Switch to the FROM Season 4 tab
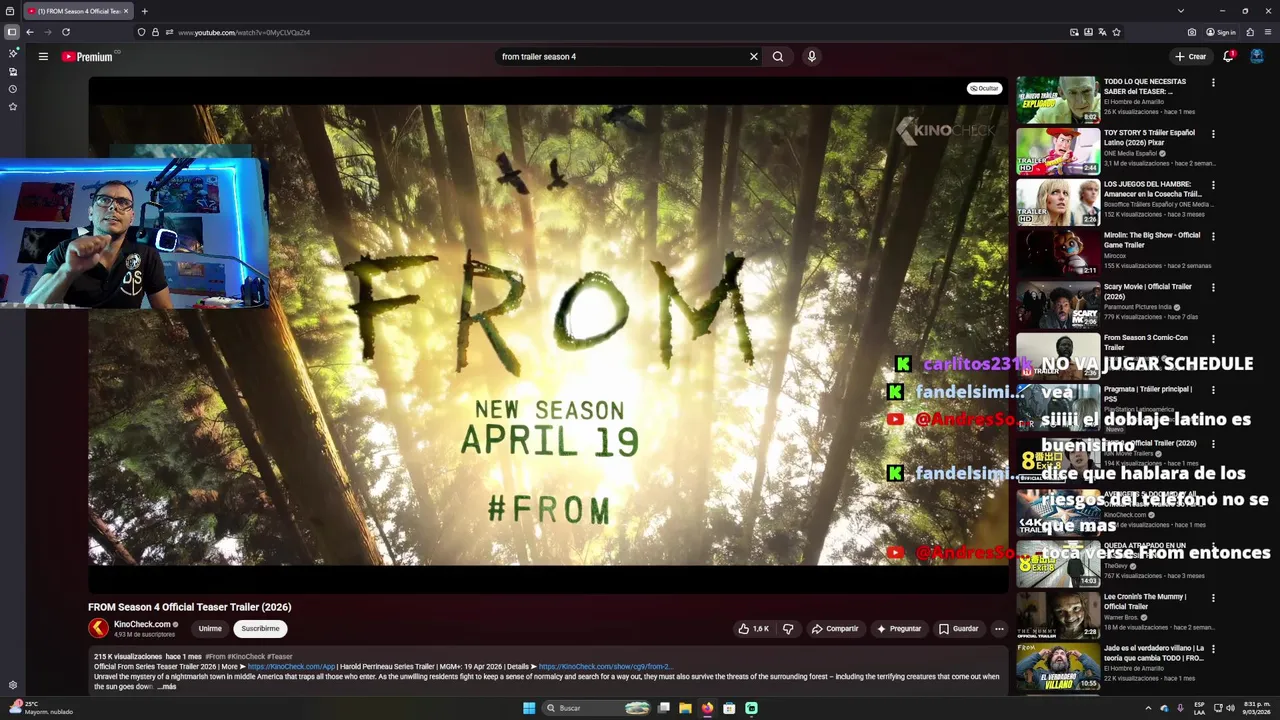 (x=78, y=11)
